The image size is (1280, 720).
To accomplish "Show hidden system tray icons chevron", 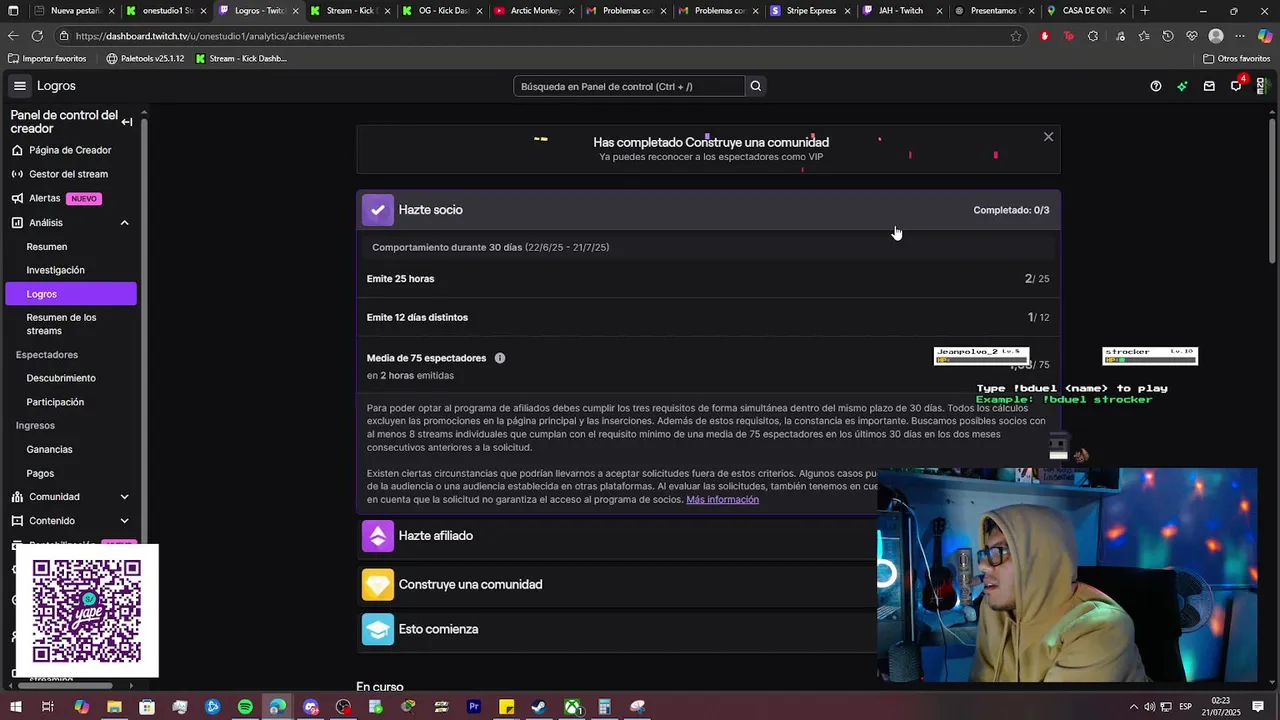I will (x=1133, y=707).
